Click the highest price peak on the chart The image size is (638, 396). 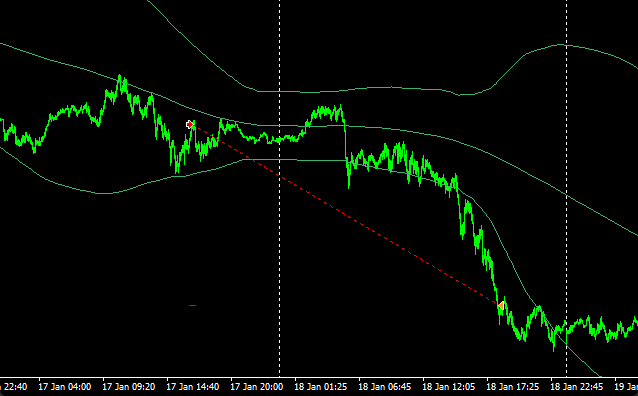(120, 76)
